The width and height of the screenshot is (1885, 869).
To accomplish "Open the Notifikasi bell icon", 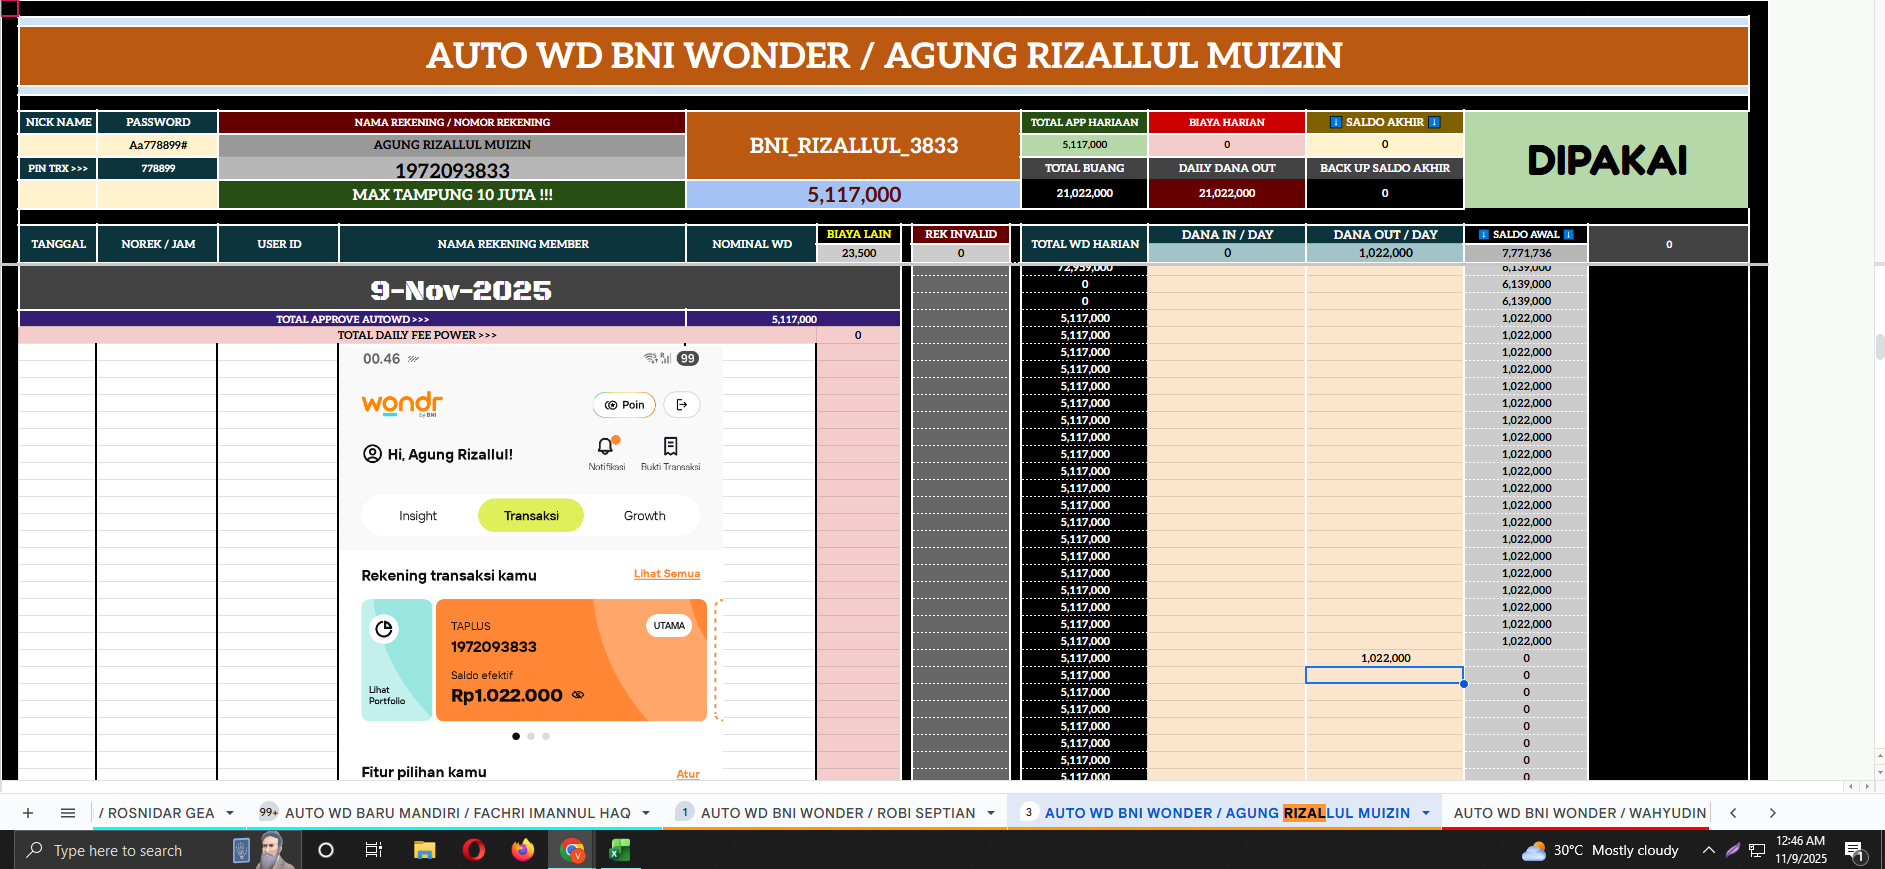I will click(x=606, y=447).
